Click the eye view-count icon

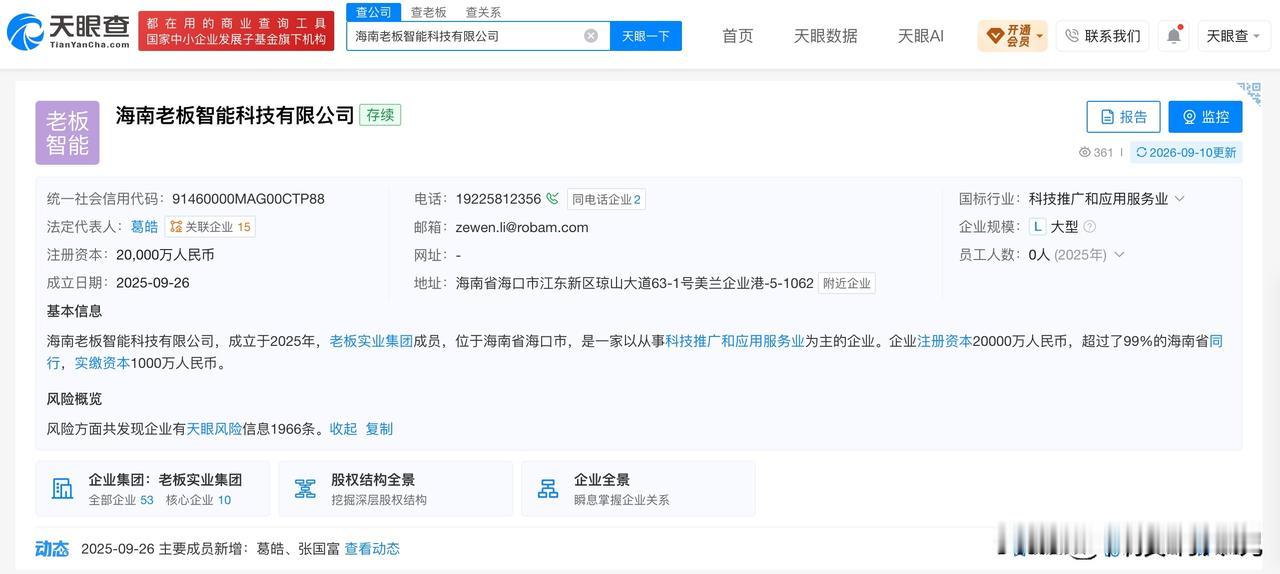(x=1085, y=152)
